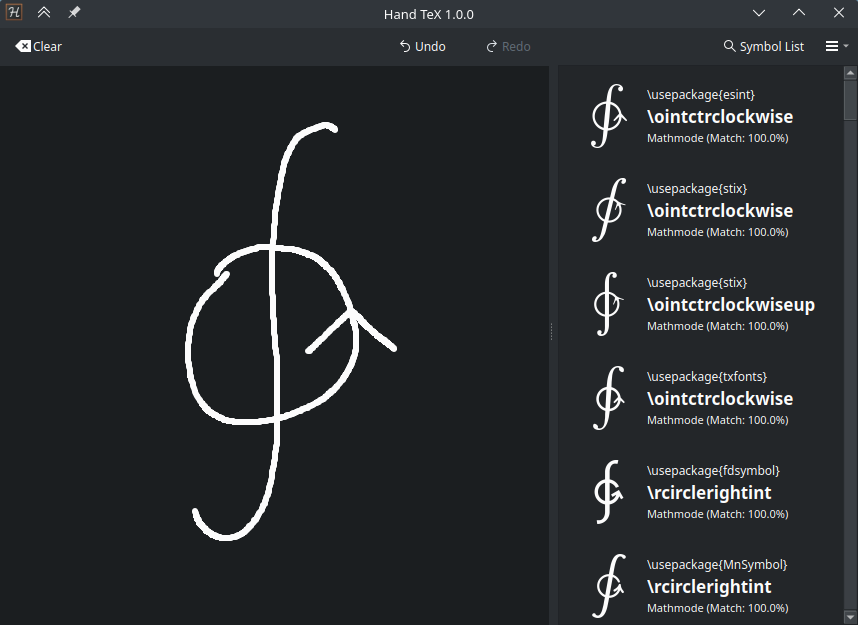Open the hamburger menu dropdown
Viewport: 858px width, 625px height.
click(x=837, y=47)
